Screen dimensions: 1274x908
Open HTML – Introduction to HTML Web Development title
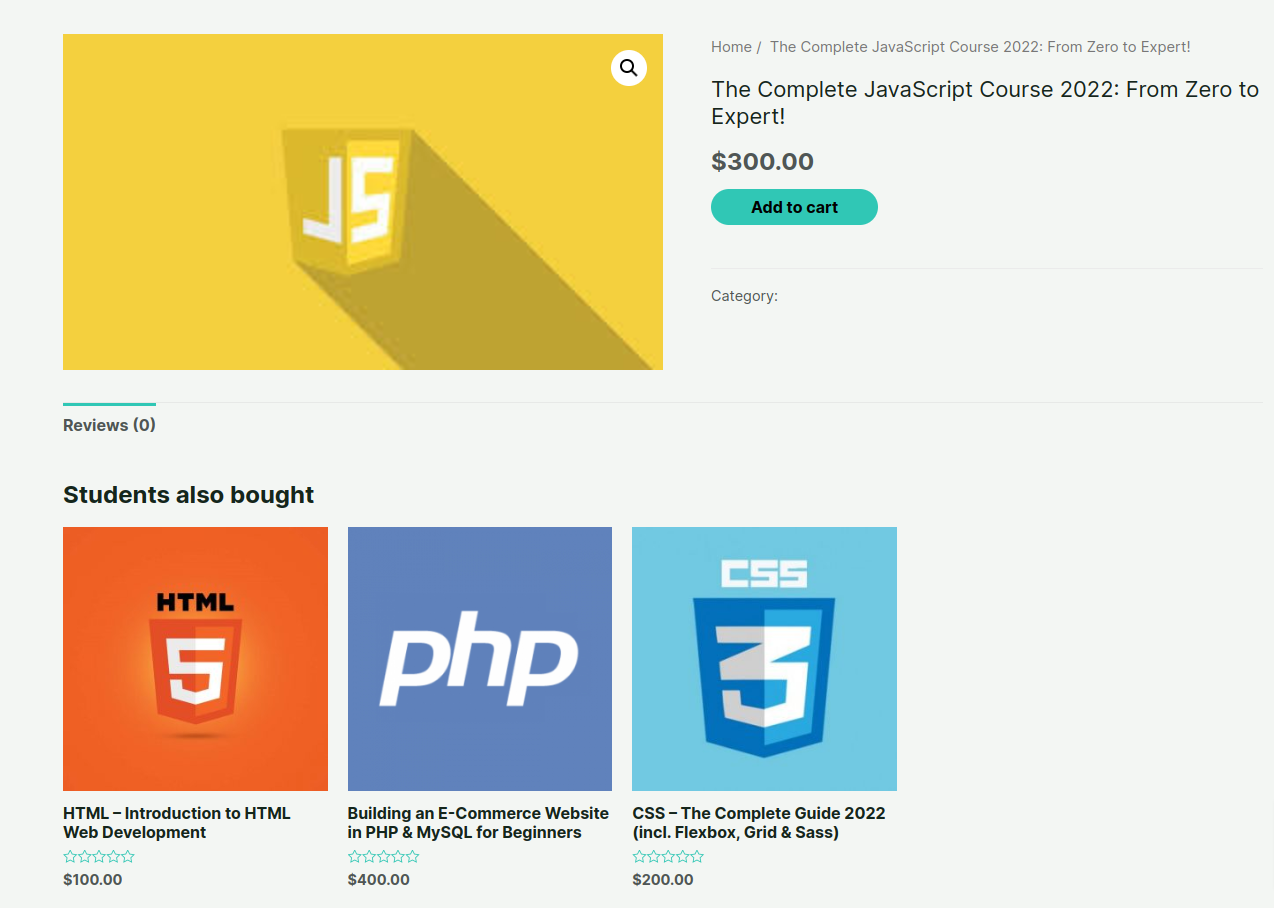177,823
